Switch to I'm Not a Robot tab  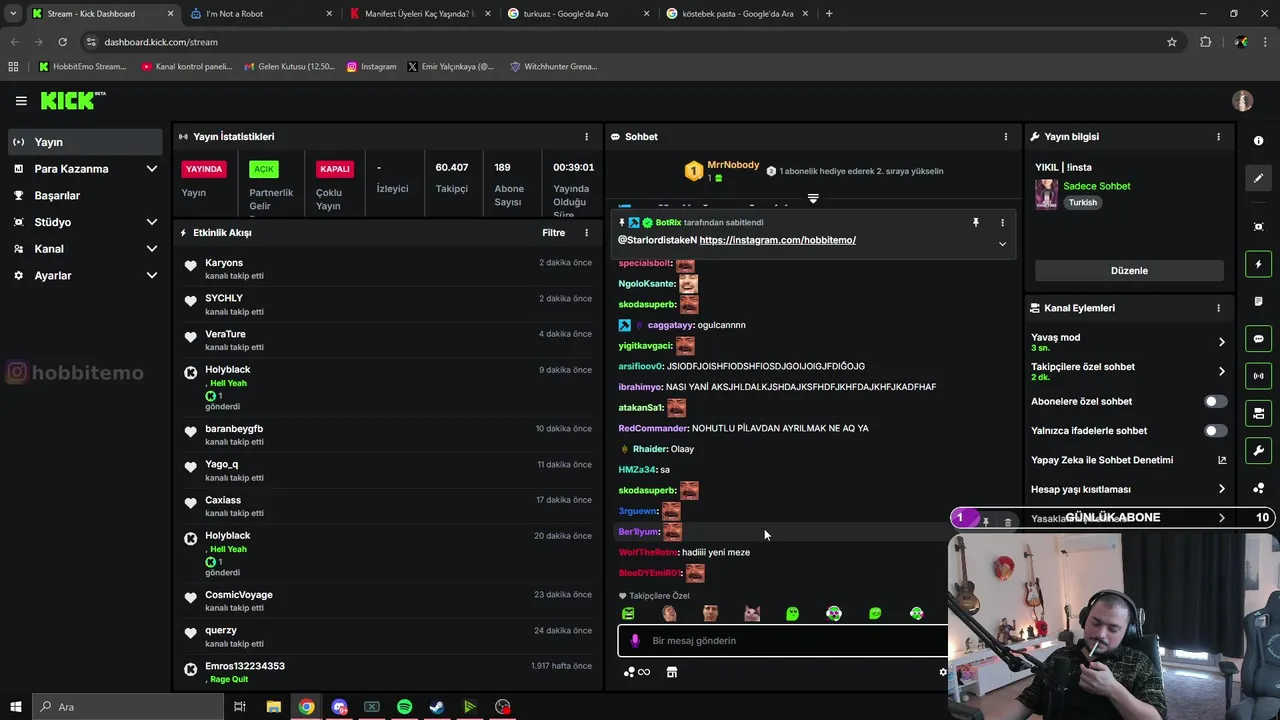tap(262, 14)
